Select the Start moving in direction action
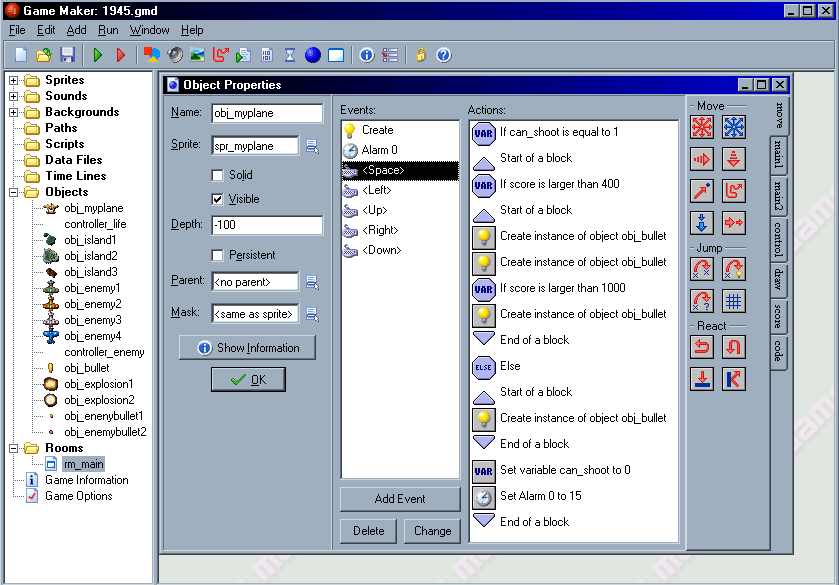Viewport: 839px width, 585px height. [x=702, y=127]
